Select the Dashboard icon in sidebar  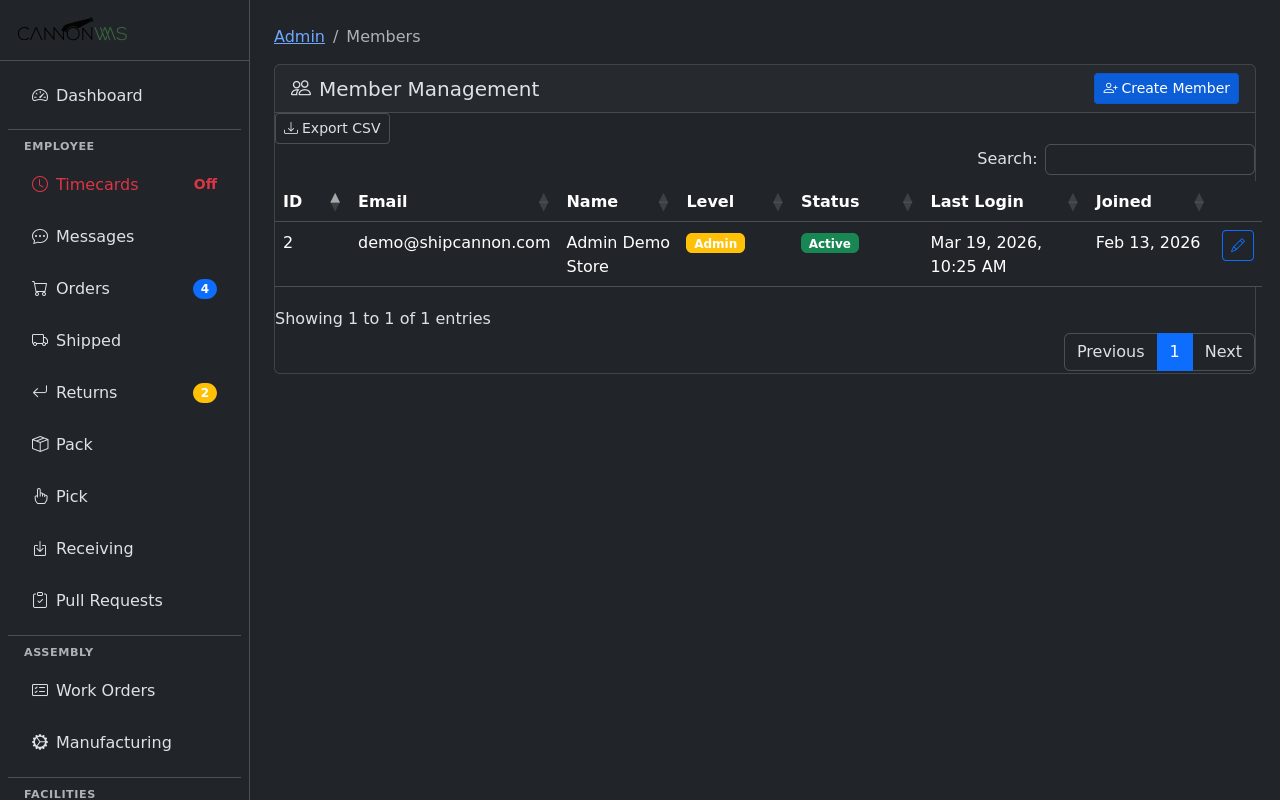pyautogui.click(x=39, y=95)
